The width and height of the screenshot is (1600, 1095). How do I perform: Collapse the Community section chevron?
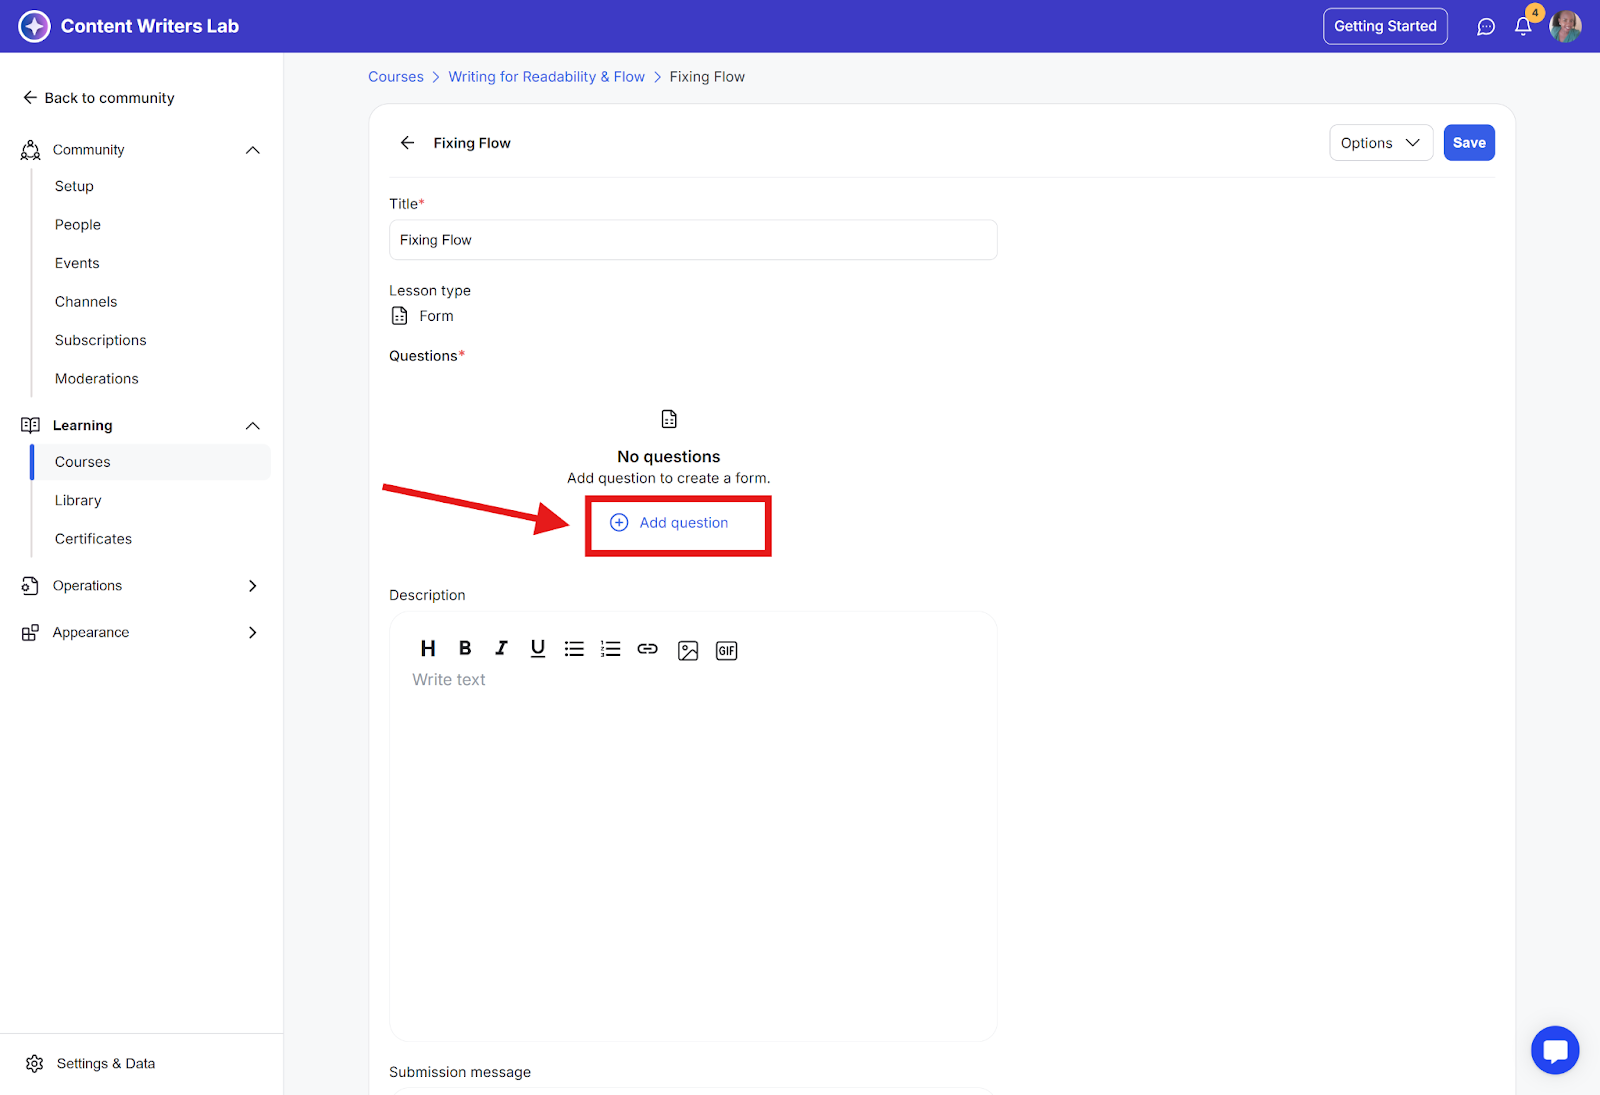253,150
